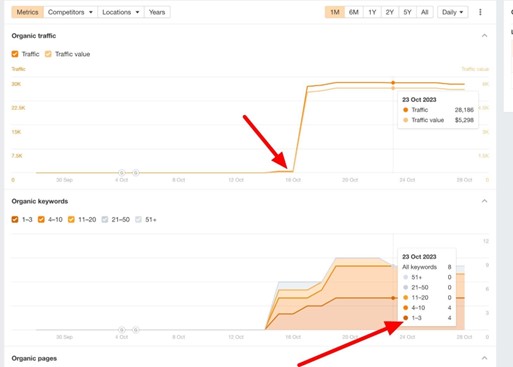Select the All time range
Viewport: 513px width, 367px height.
(x=425, y=12)
